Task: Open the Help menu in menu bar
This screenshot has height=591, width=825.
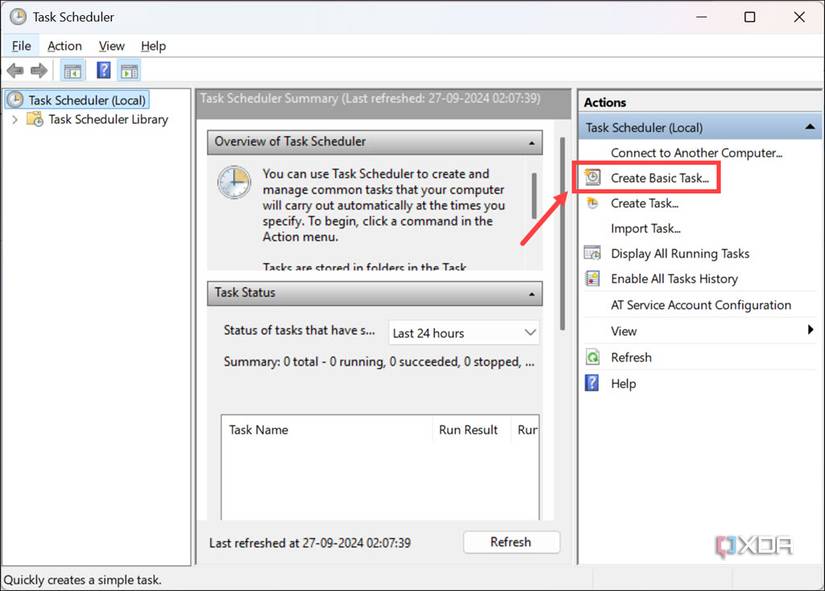Action: [153, 46]
